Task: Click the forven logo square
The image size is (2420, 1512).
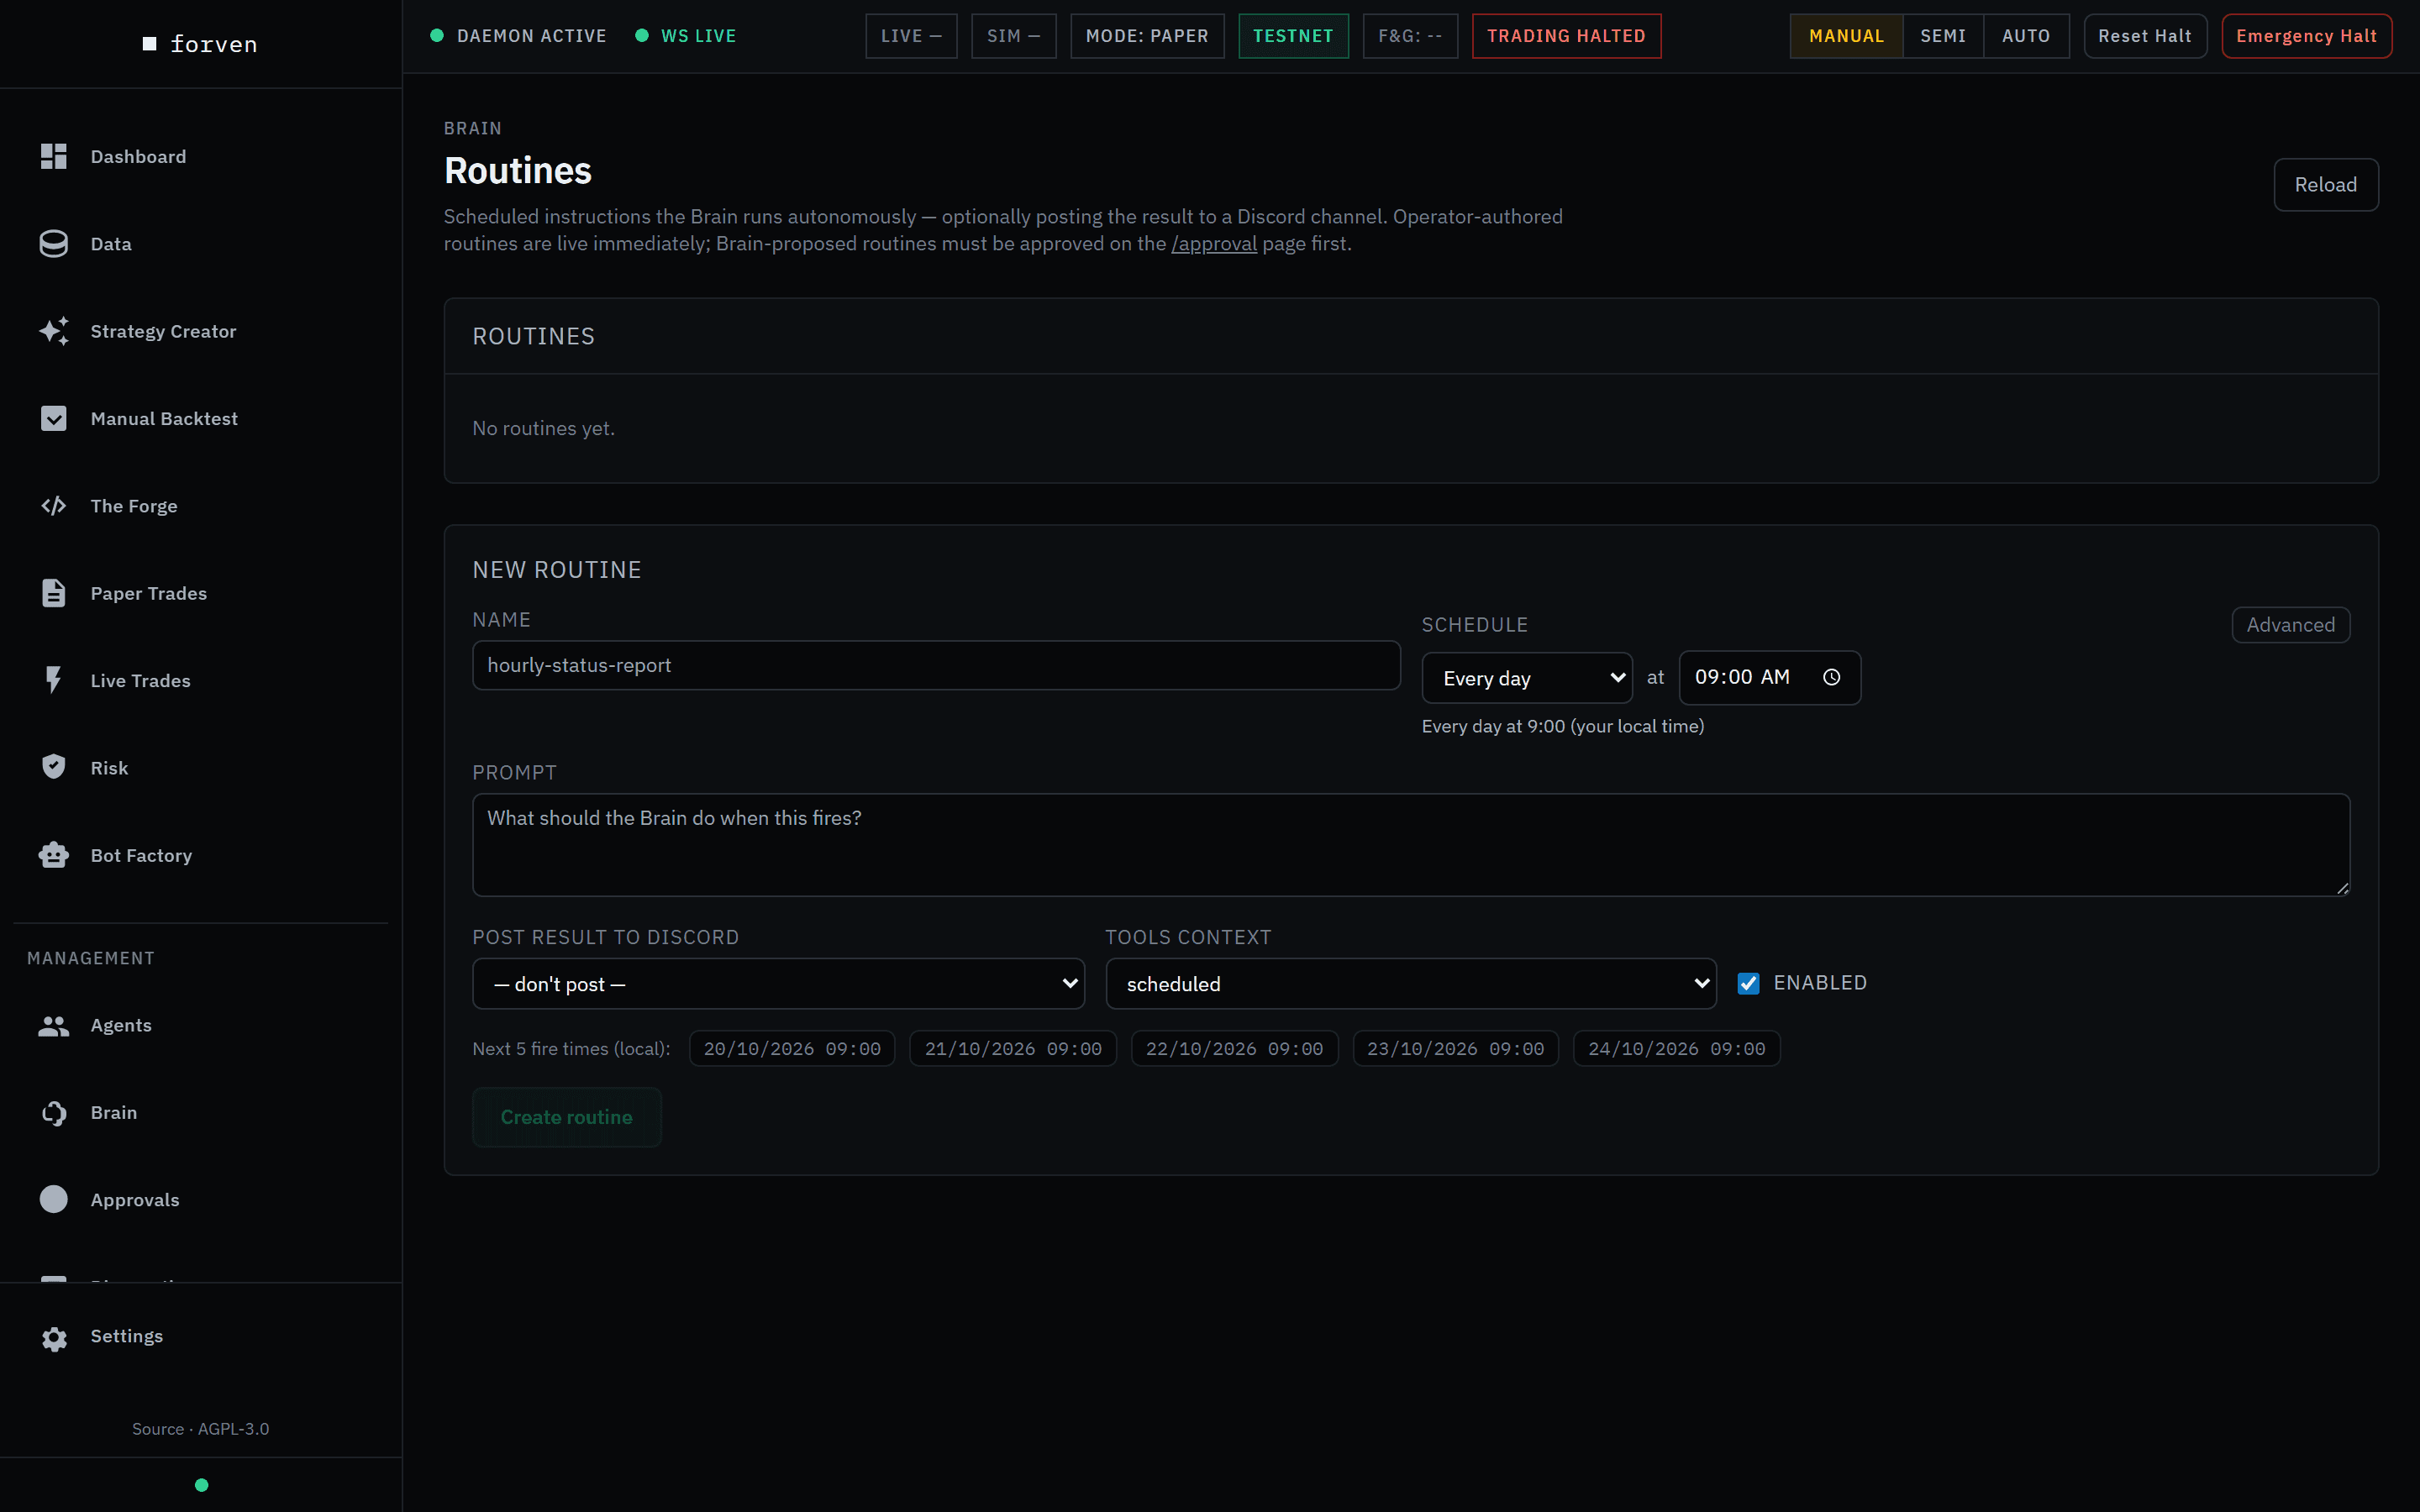Action: tap(150, 44)
